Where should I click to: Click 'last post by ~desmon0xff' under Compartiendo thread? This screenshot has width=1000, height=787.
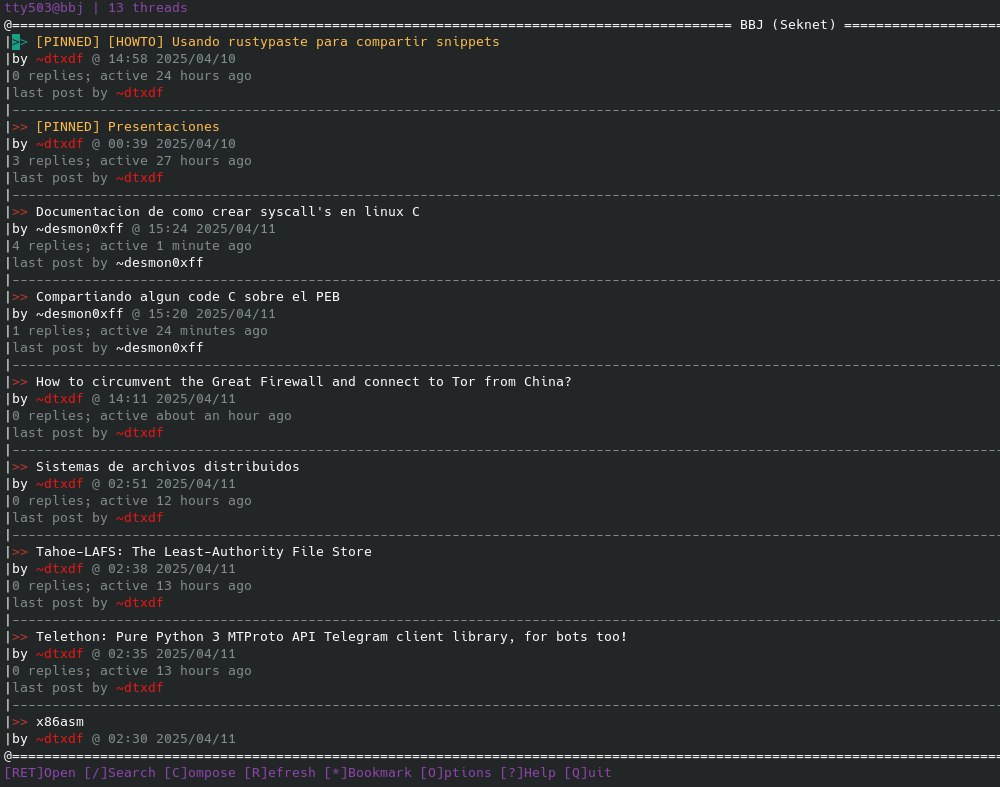coord(108,348)
